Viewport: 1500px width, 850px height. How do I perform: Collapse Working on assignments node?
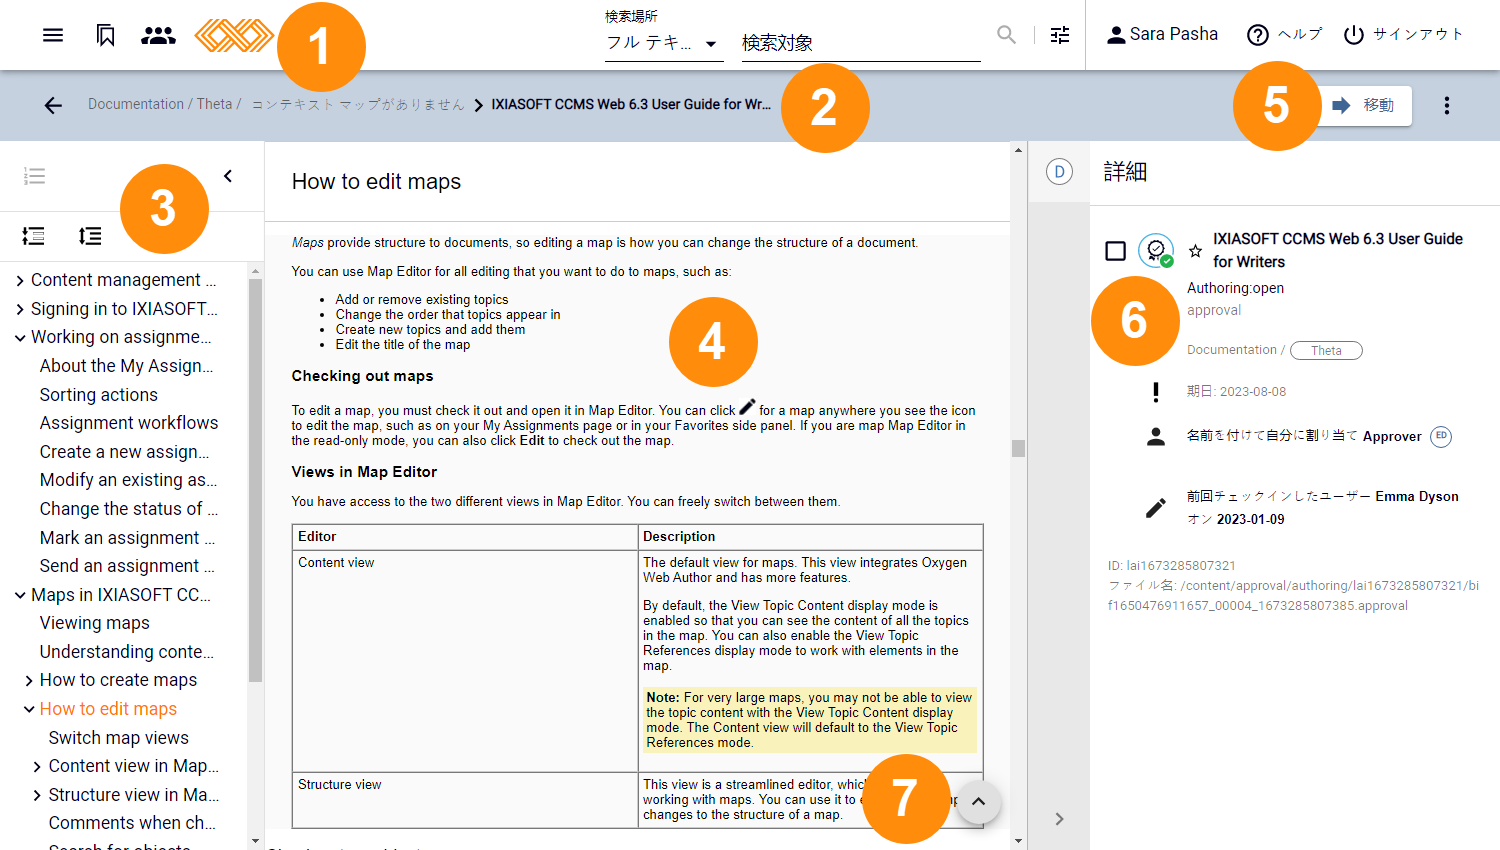20,338
